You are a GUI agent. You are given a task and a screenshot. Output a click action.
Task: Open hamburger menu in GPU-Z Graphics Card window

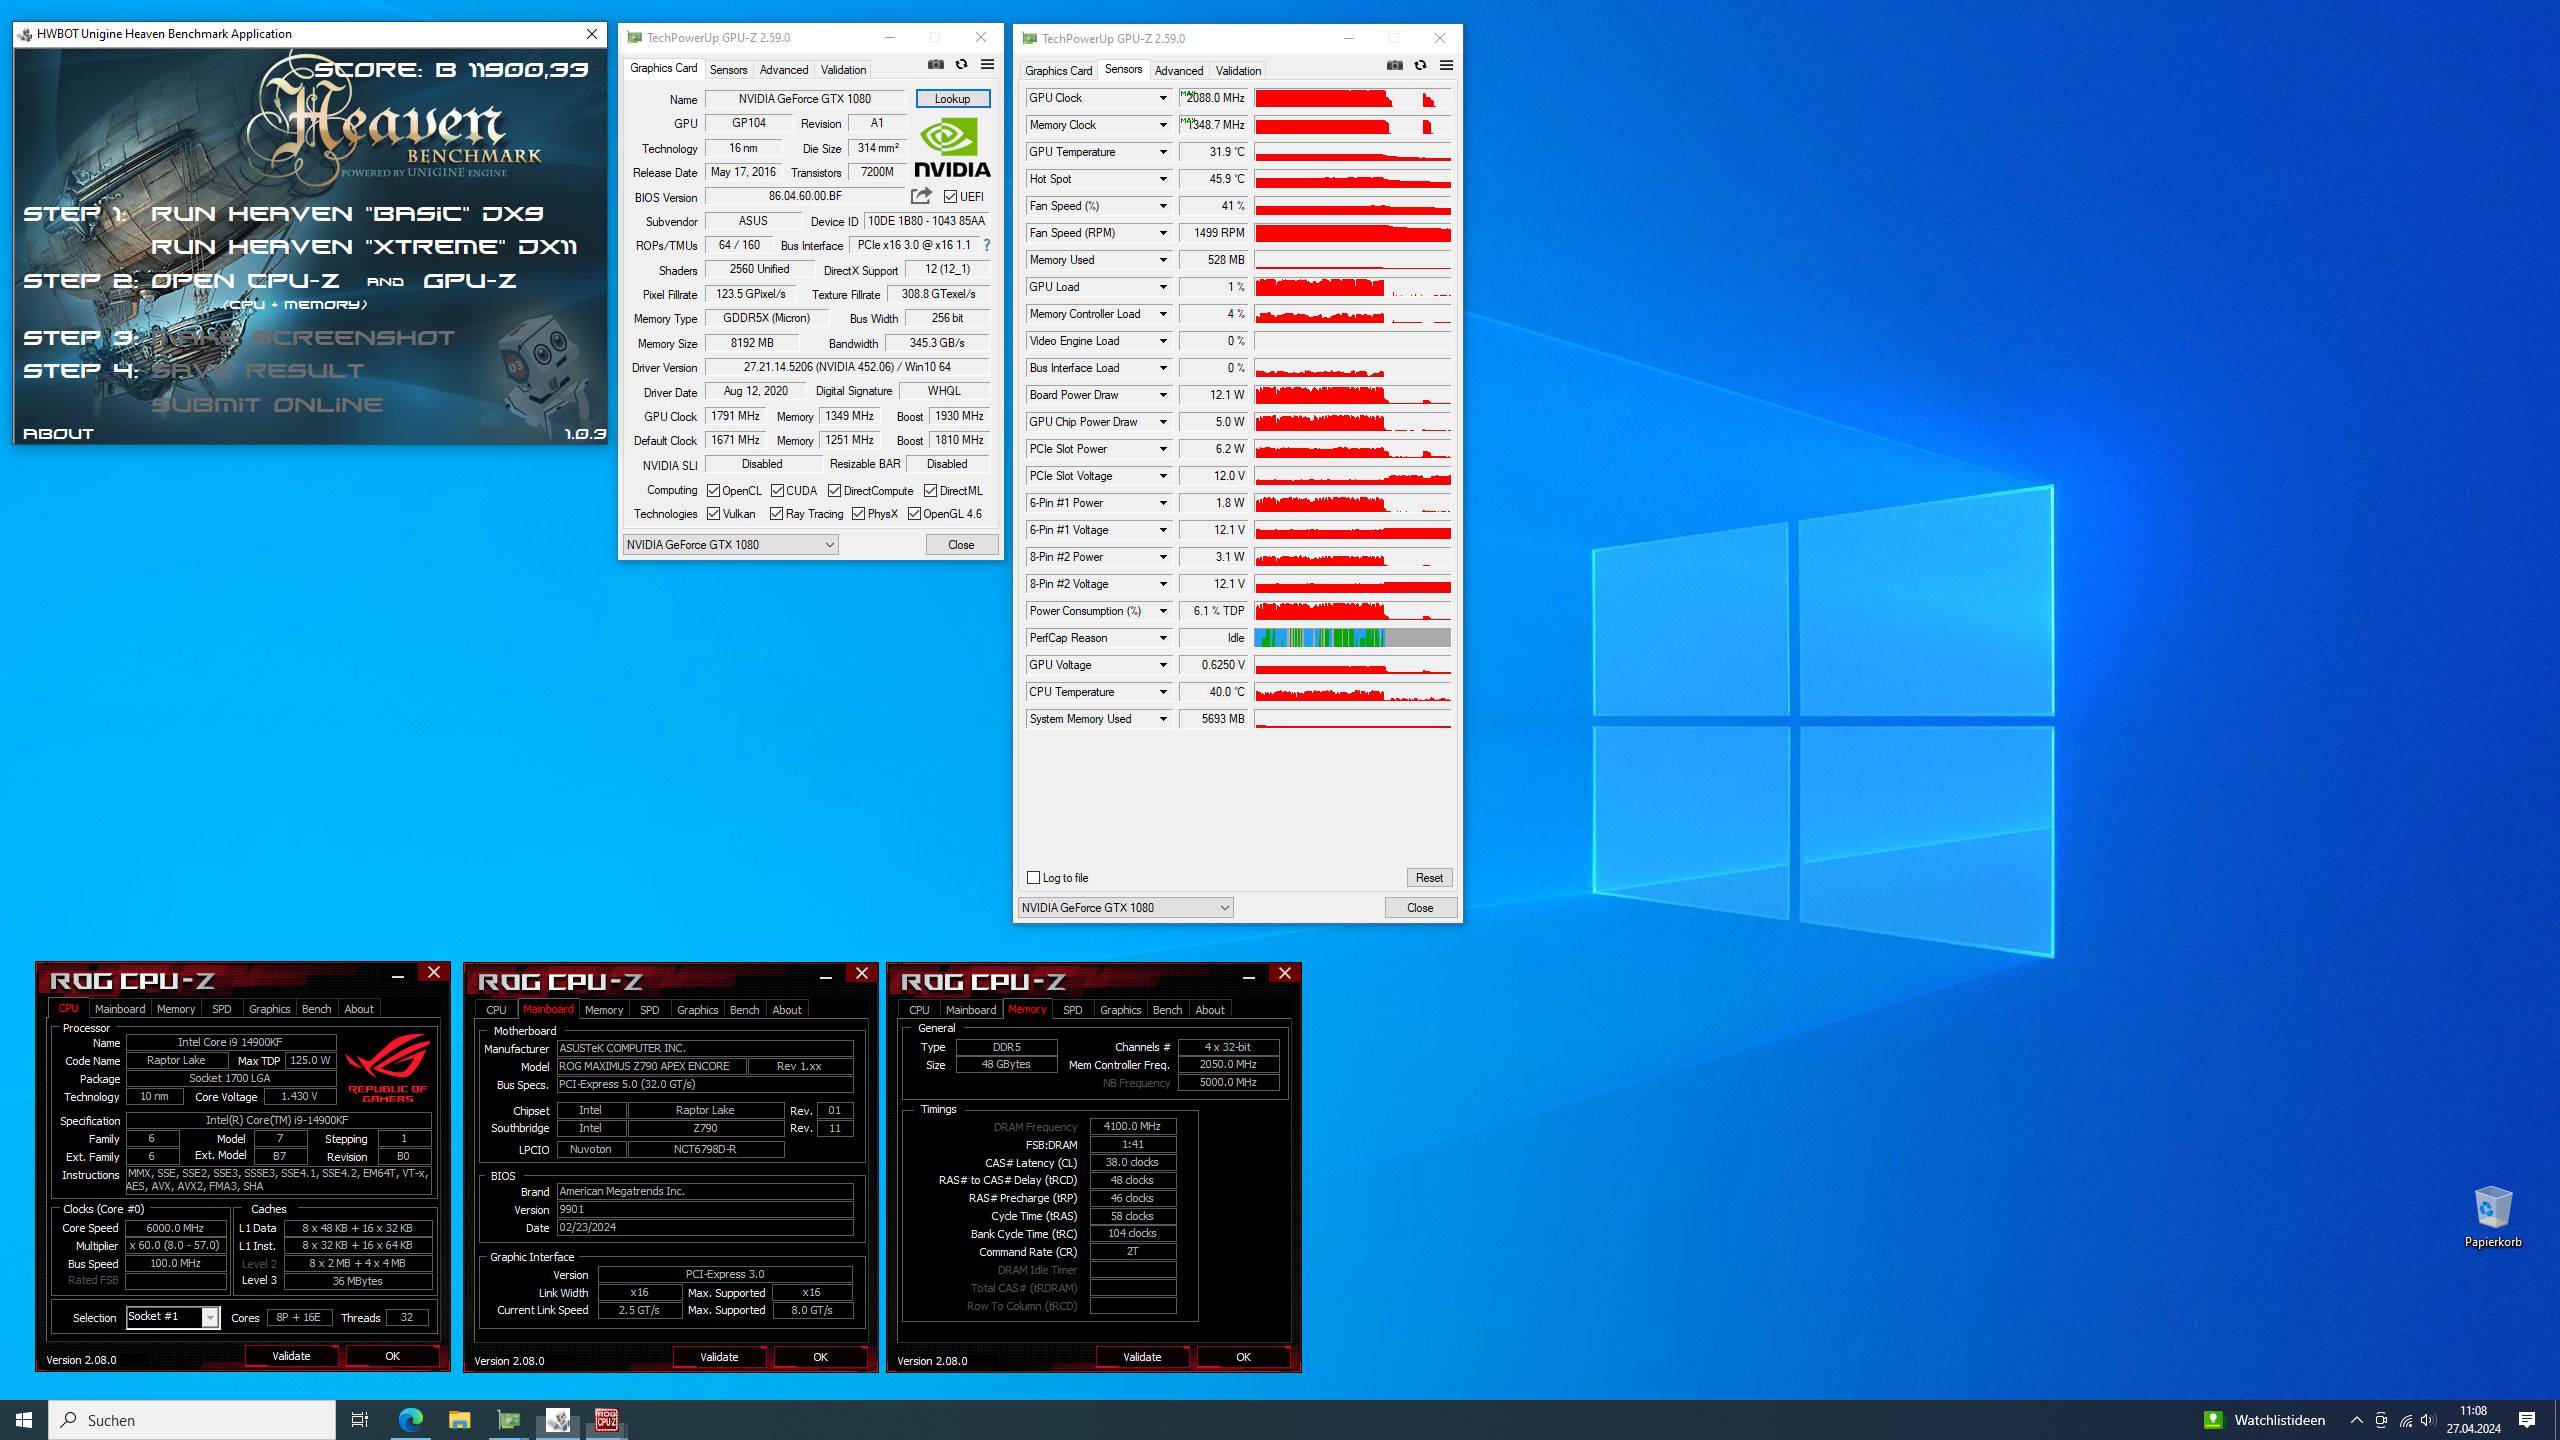pyautogui.click(x=987, y=65)
